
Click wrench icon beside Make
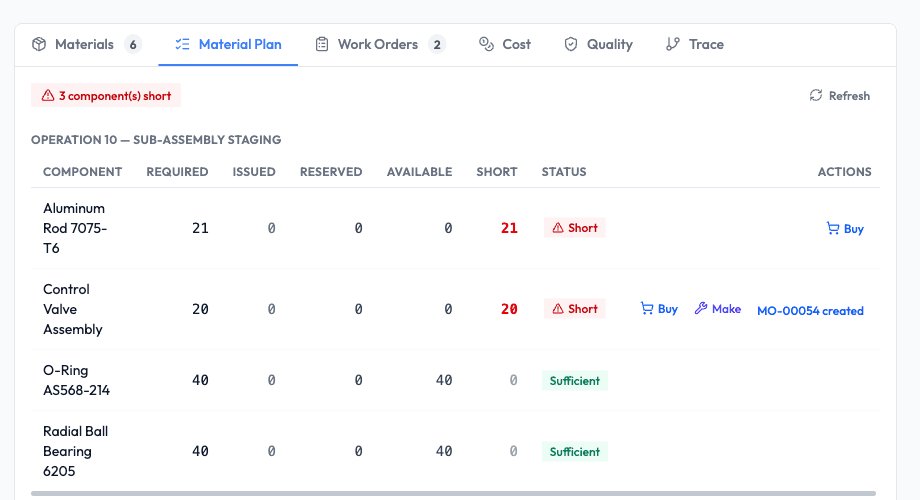pos(701,309)
